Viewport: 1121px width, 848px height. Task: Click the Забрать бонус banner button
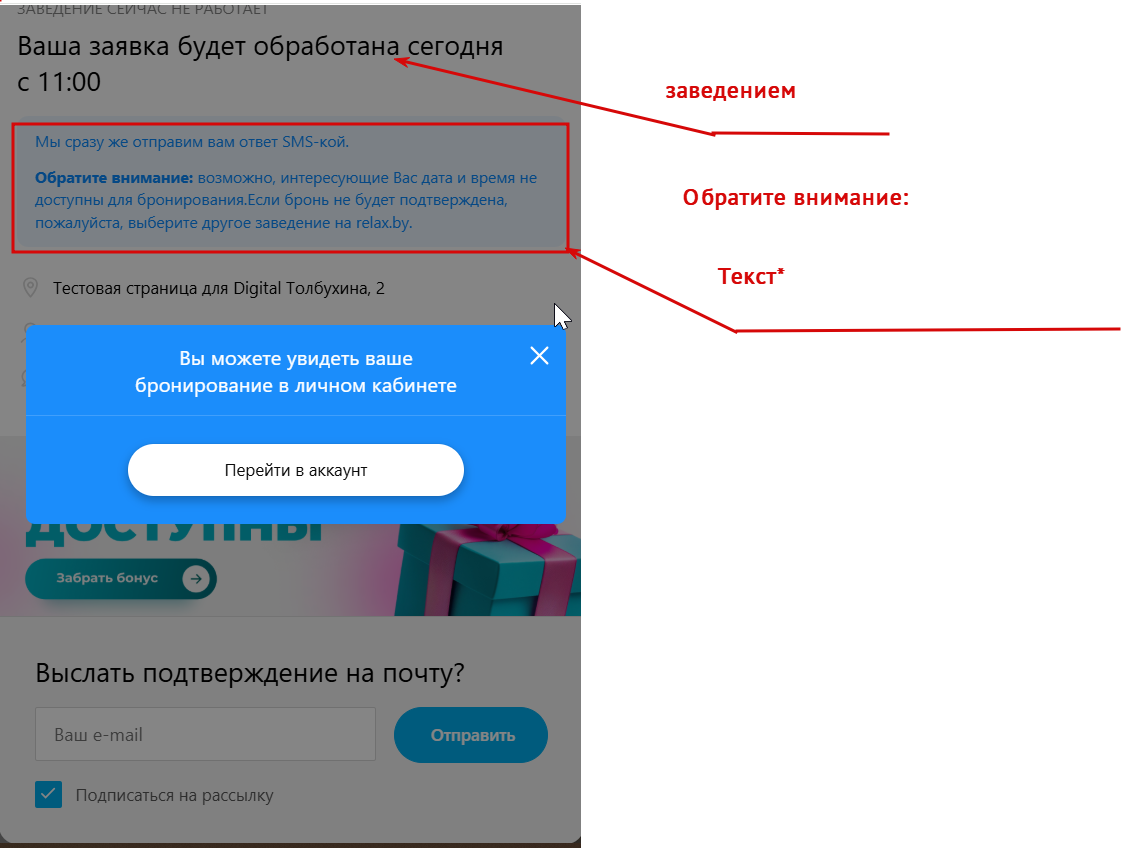point(121,578)
